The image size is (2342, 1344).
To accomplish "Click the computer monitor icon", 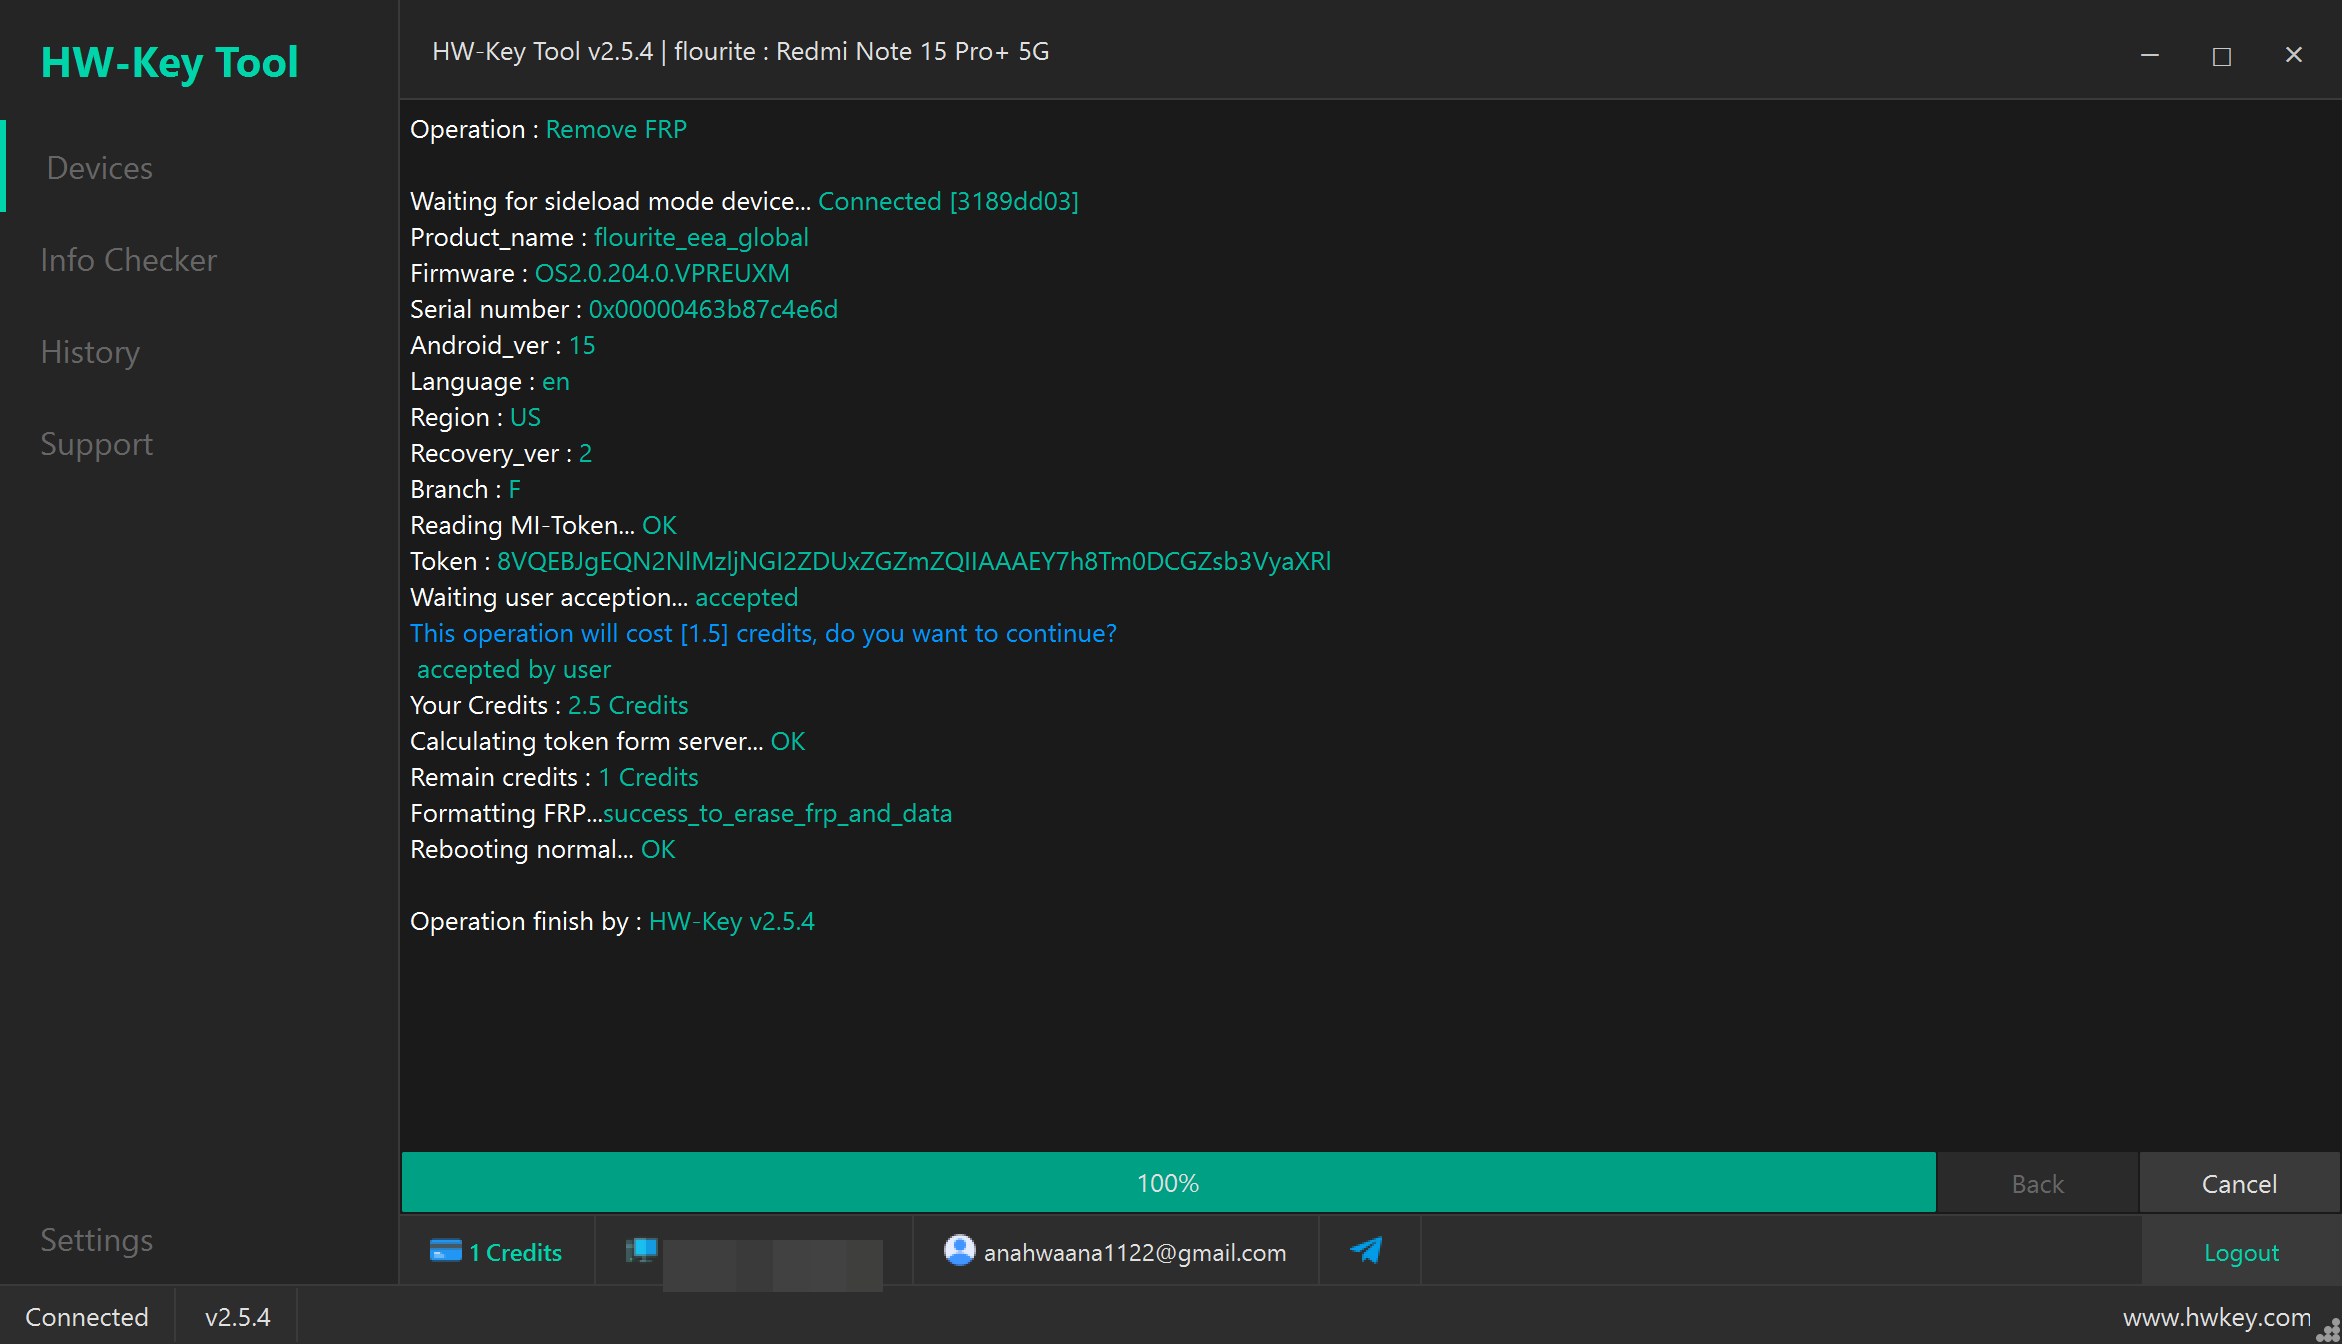I will click(641, 1250).
